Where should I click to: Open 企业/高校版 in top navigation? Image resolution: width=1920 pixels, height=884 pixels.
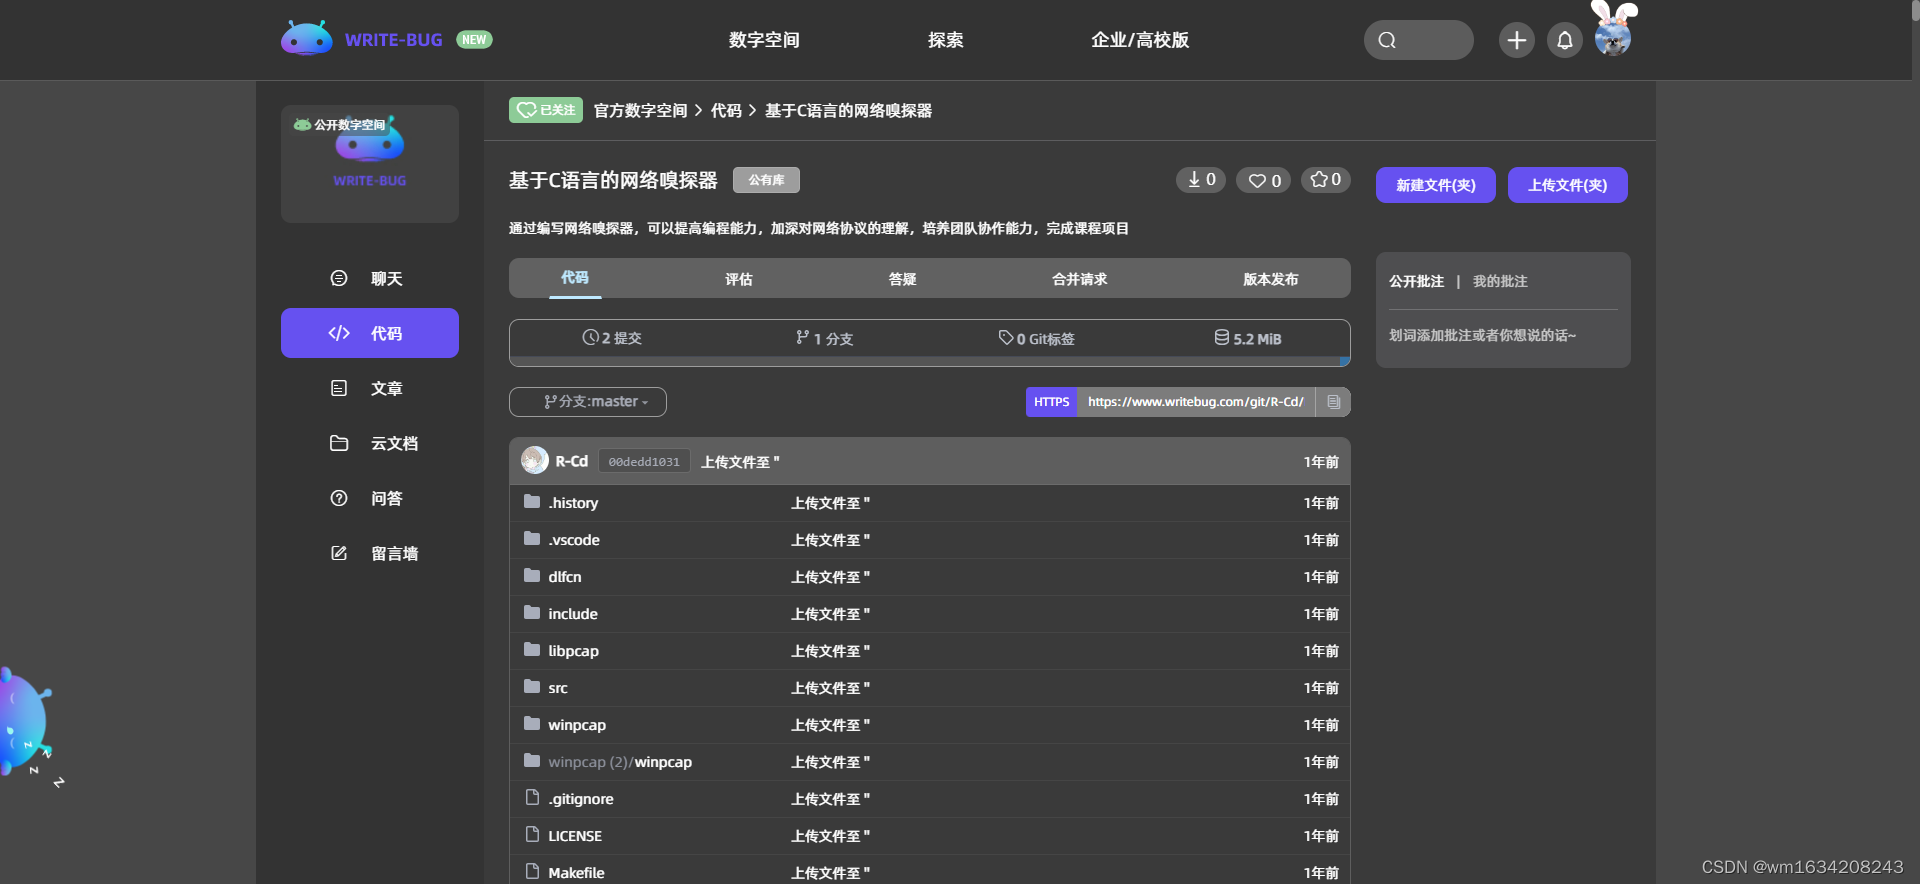point(1140,40)
